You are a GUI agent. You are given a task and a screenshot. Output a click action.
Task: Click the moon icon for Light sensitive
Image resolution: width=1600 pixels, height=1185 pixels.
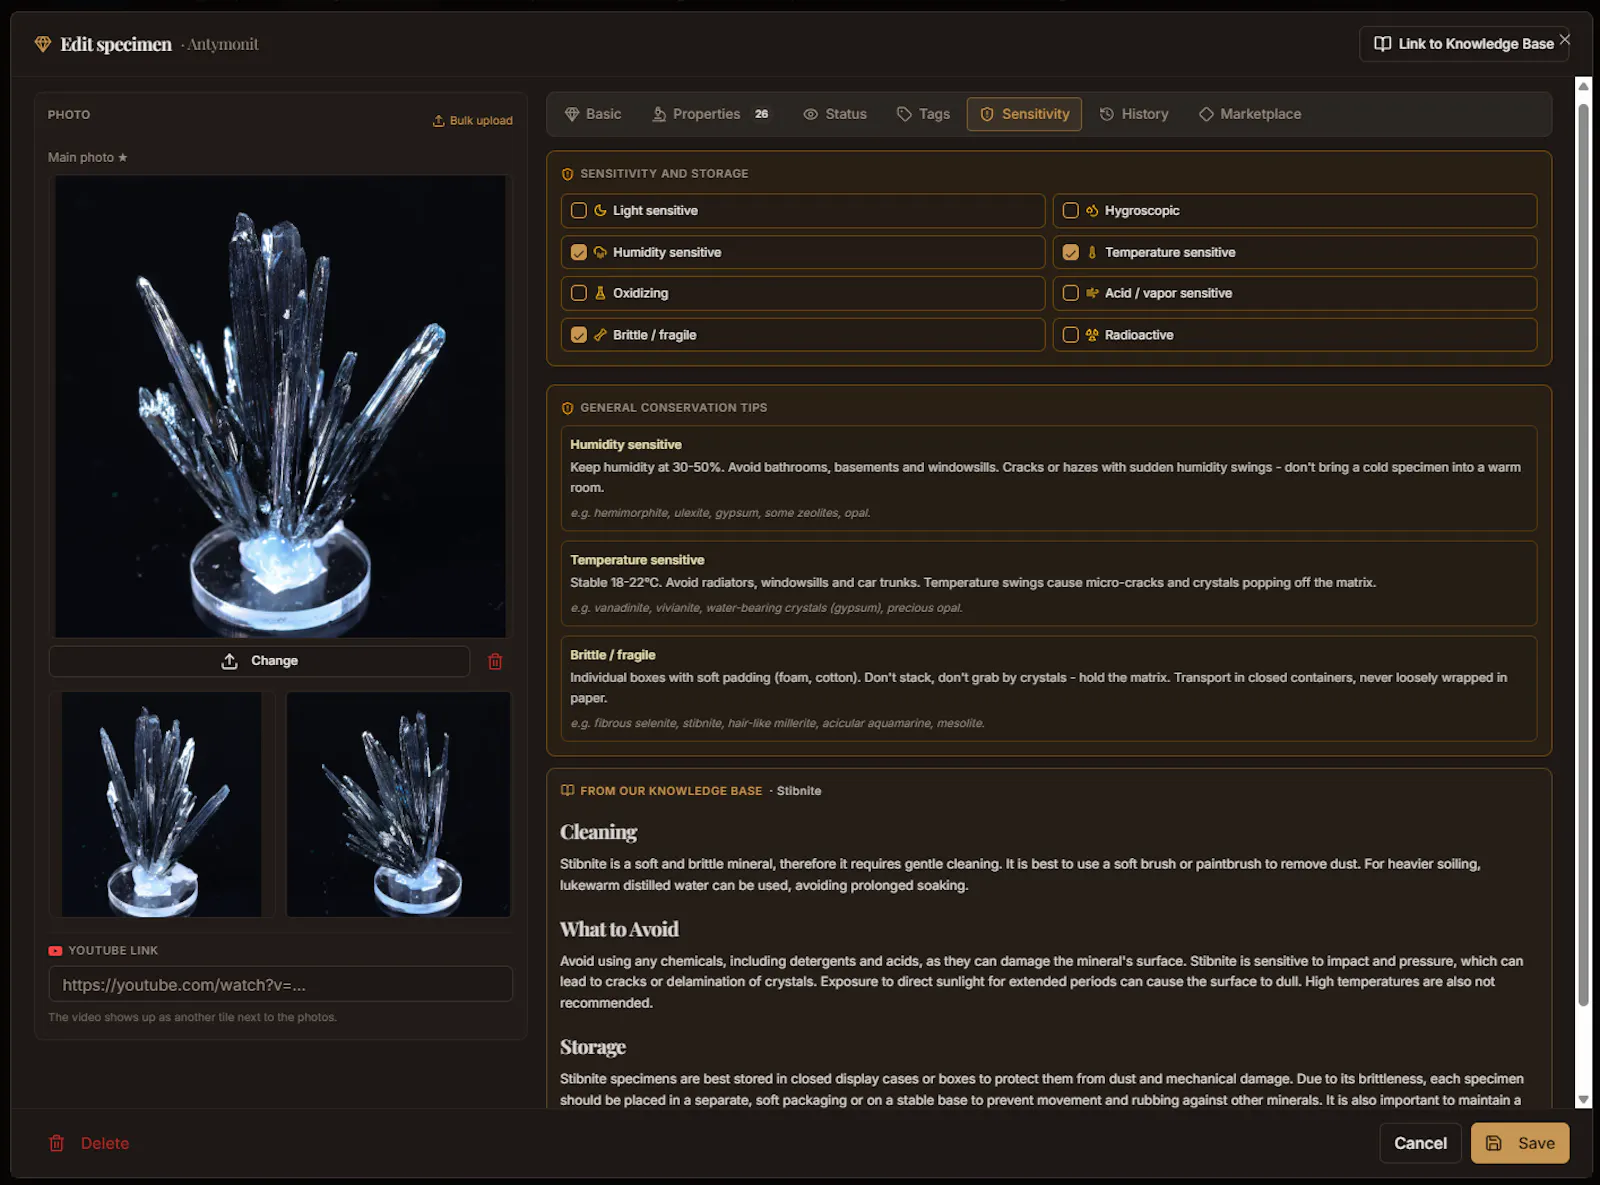600,210
